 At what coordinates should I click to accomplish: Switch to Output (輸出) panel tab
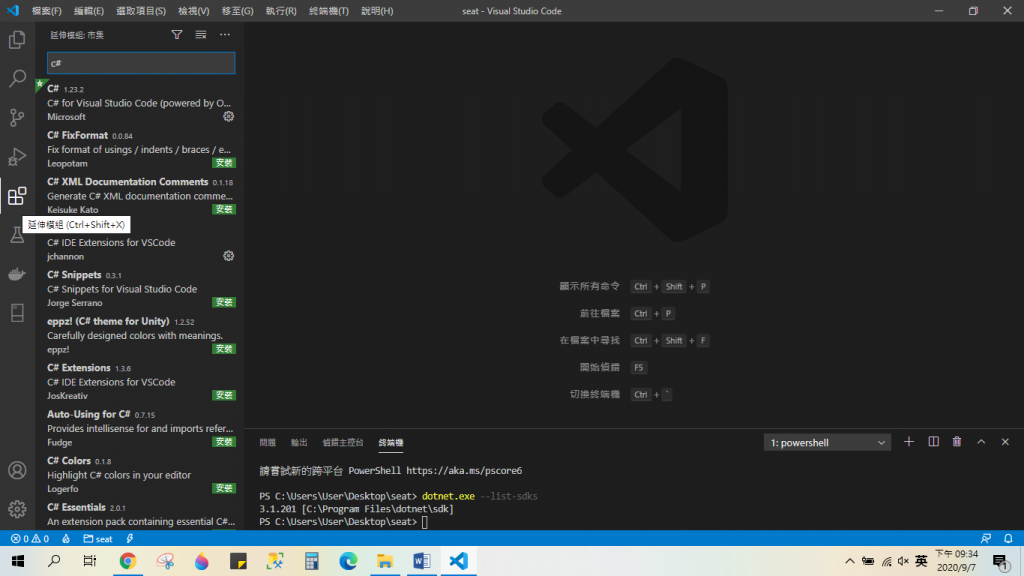click(x=299, y=443)
